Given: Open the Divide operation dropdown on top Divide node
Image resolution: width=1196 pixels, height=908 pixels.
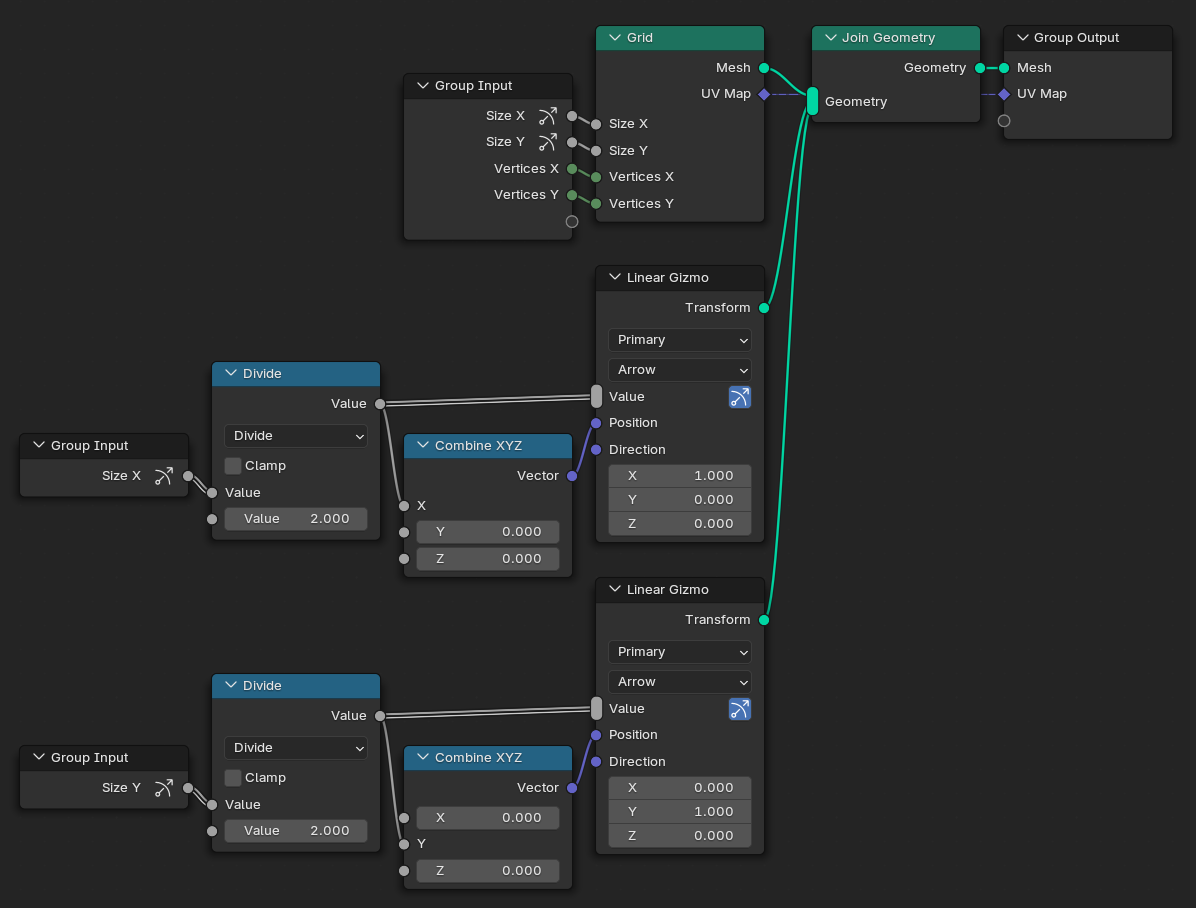Looking at the screenshot, I should pos(295,436).
